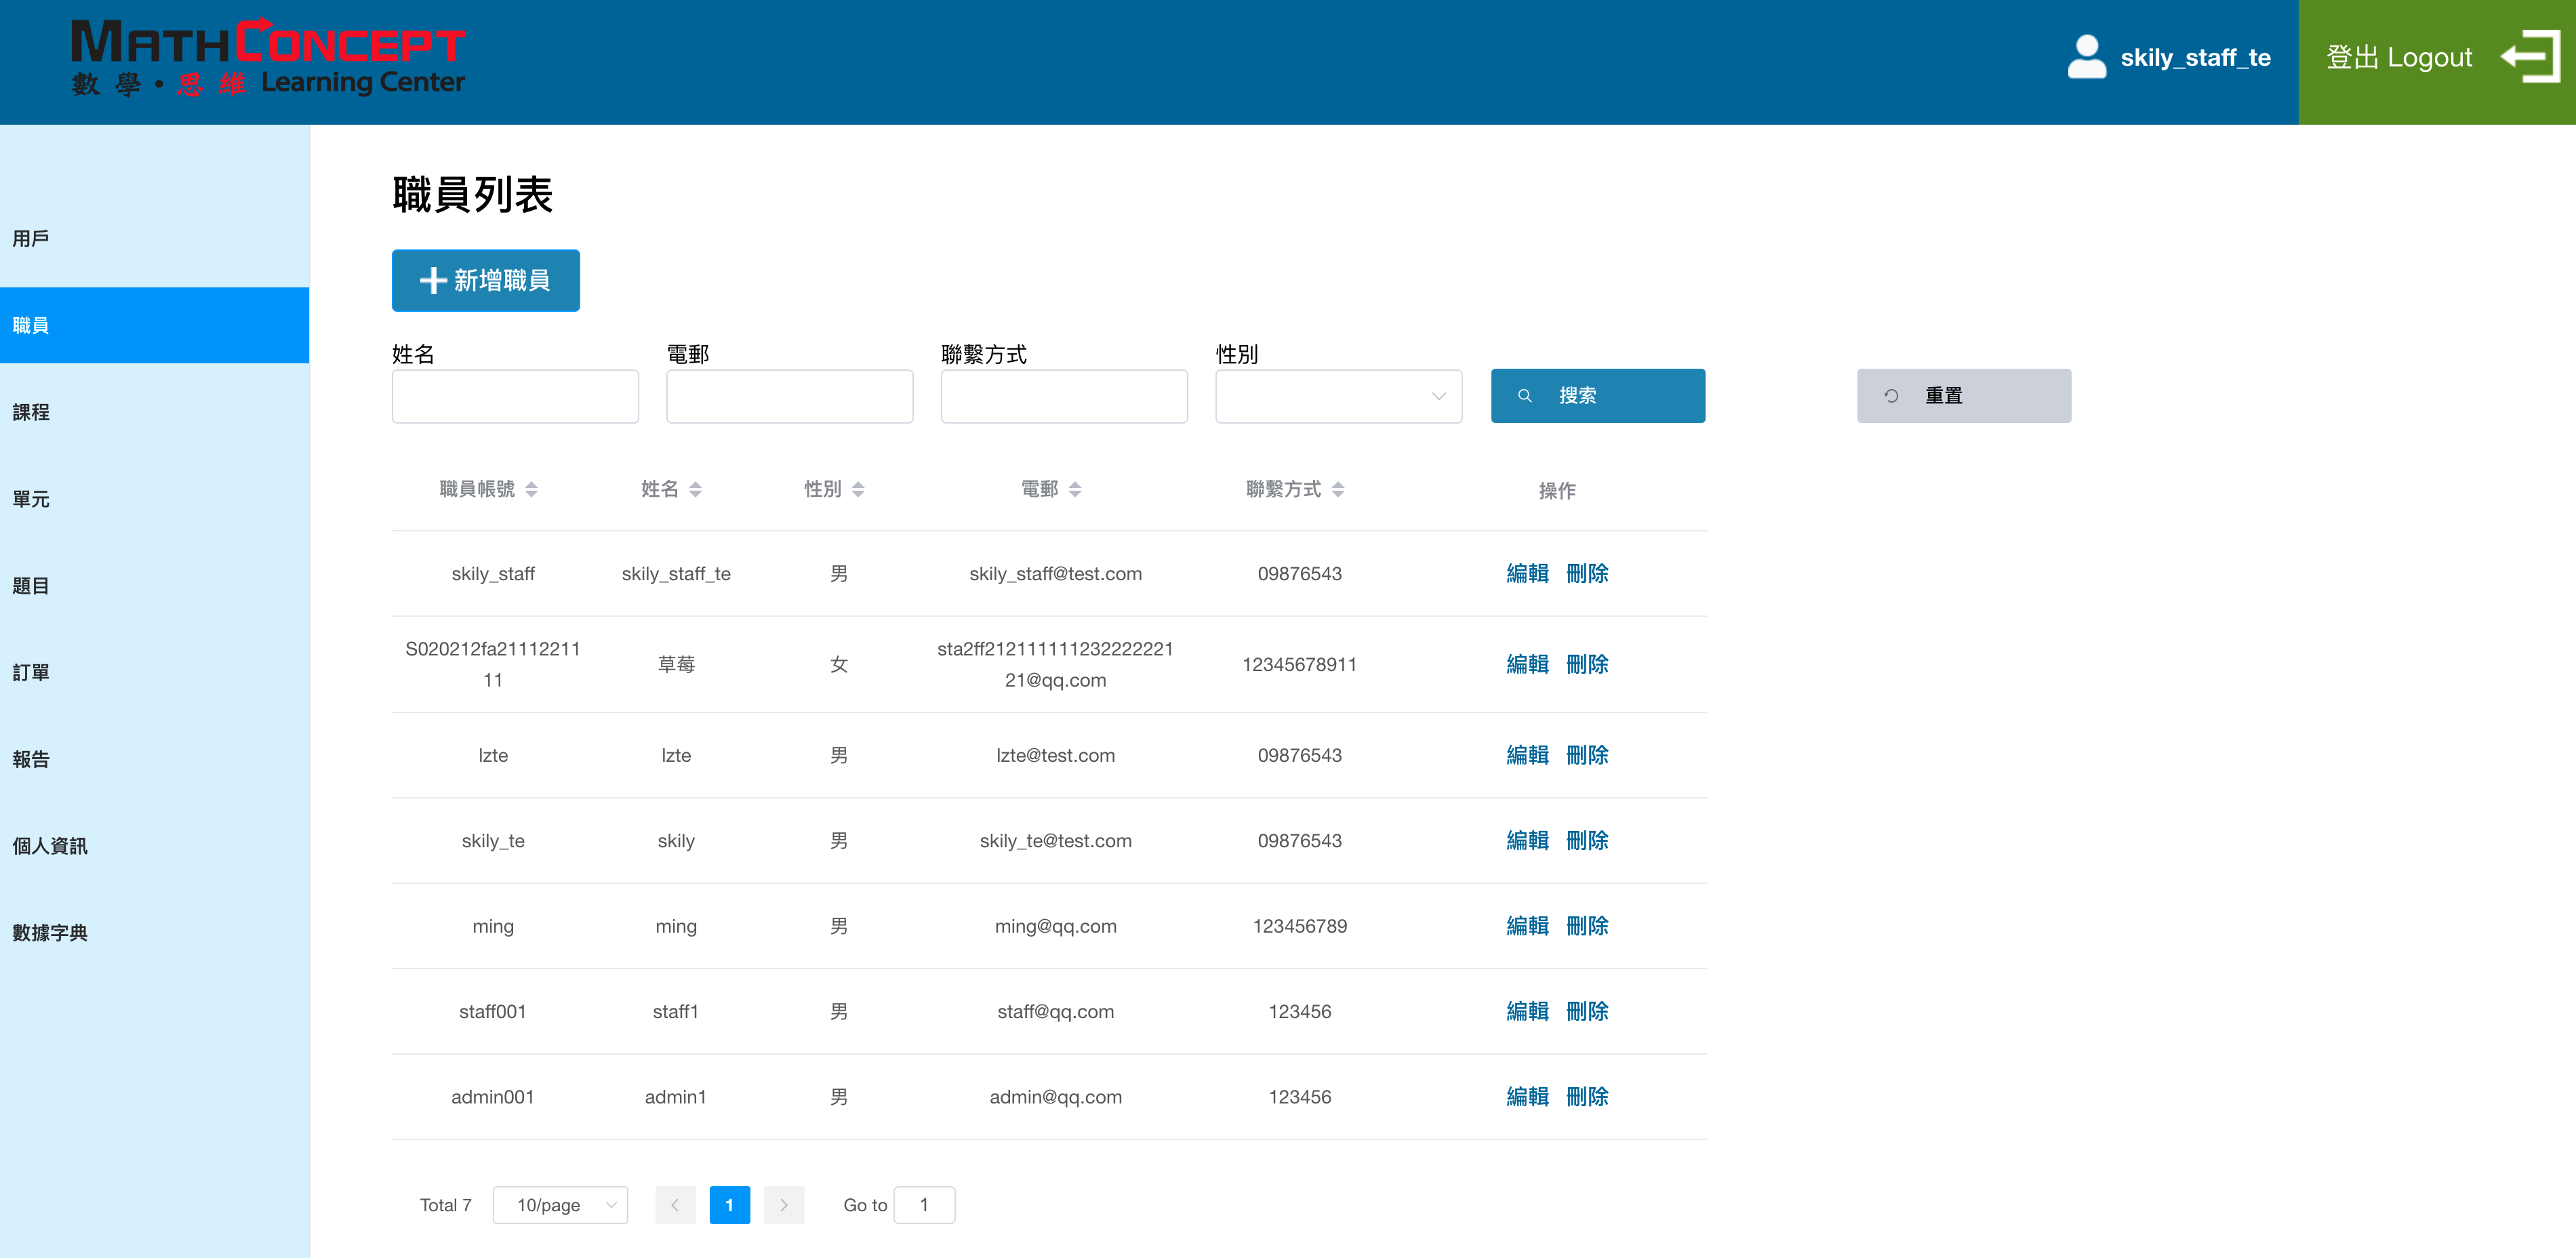Viewport: 2576px width, 1258px height.
Task: Edit the lzte staff row
Action: [x=1527, y=755]
